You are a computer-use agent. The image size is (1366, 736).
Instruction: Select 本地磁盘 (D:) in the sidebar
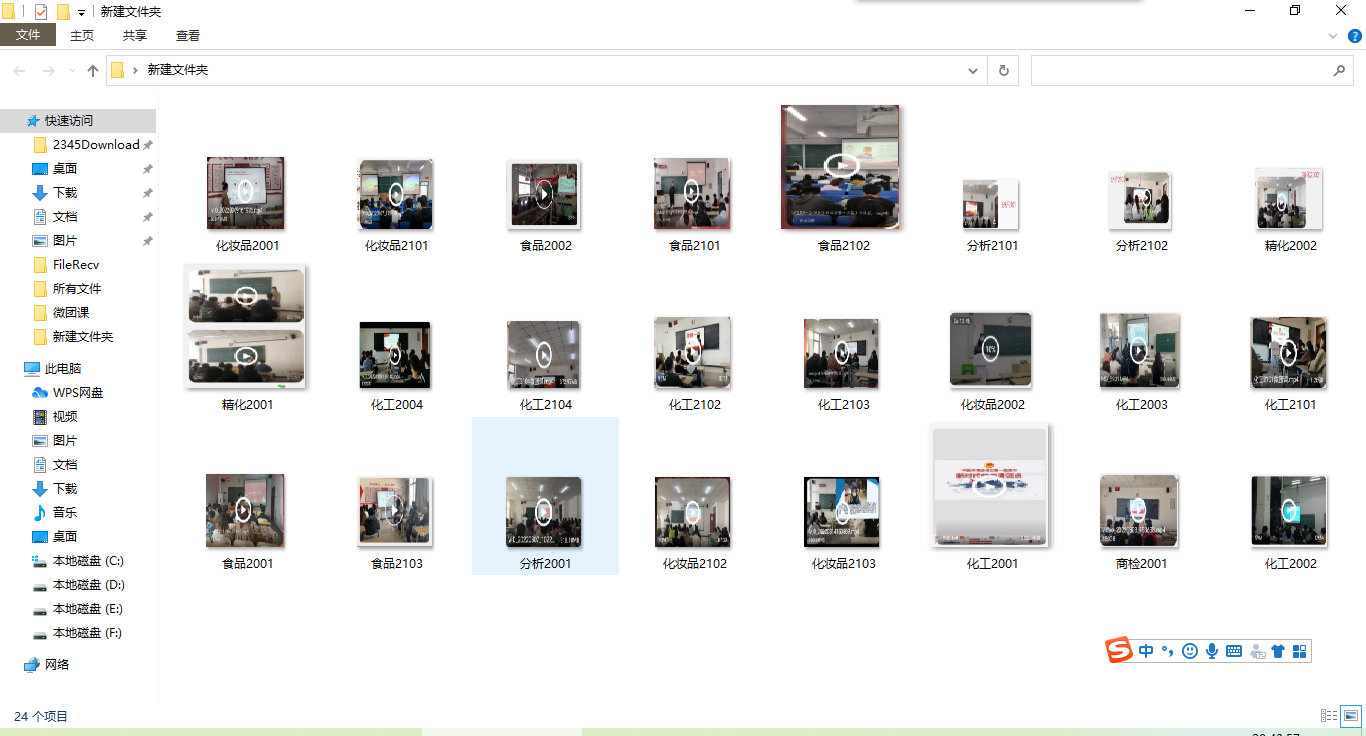pos(88,584)
